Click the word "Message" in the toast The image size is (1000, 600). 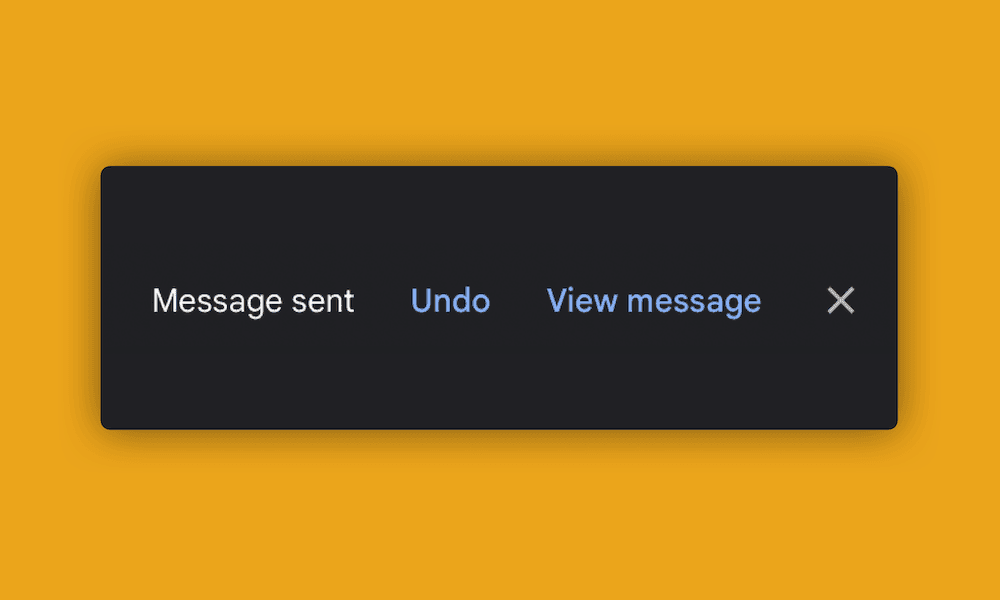217,301
